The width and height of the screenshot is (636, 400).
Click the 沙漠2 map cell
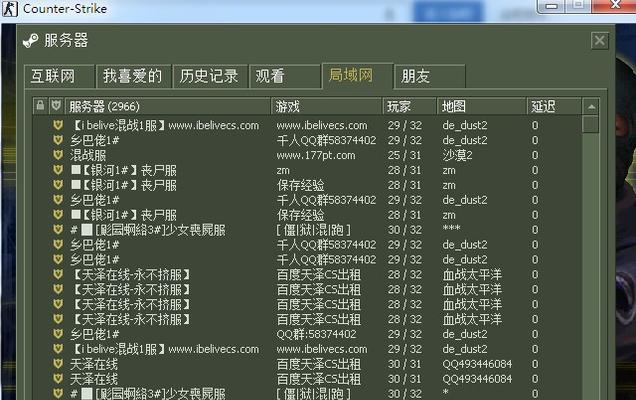tap(457, 155)
